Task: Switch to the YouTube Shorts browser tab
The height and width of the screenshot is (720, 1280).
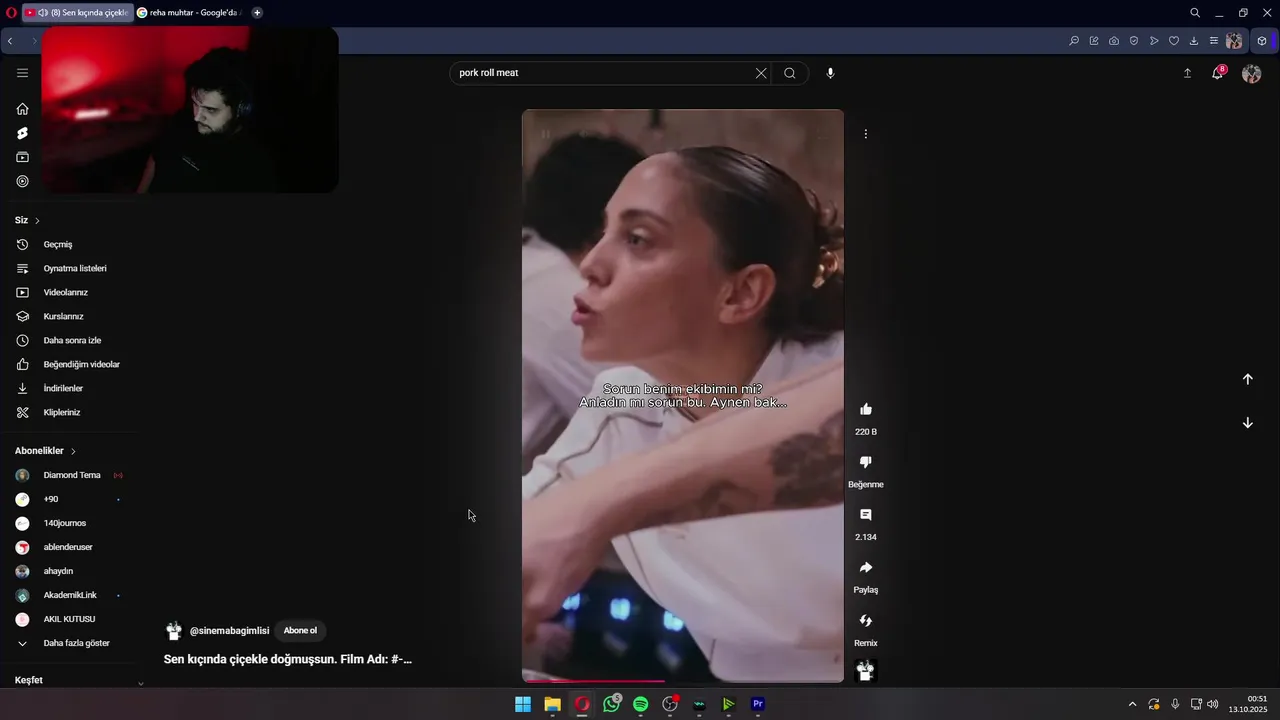Action: [76, 13]
